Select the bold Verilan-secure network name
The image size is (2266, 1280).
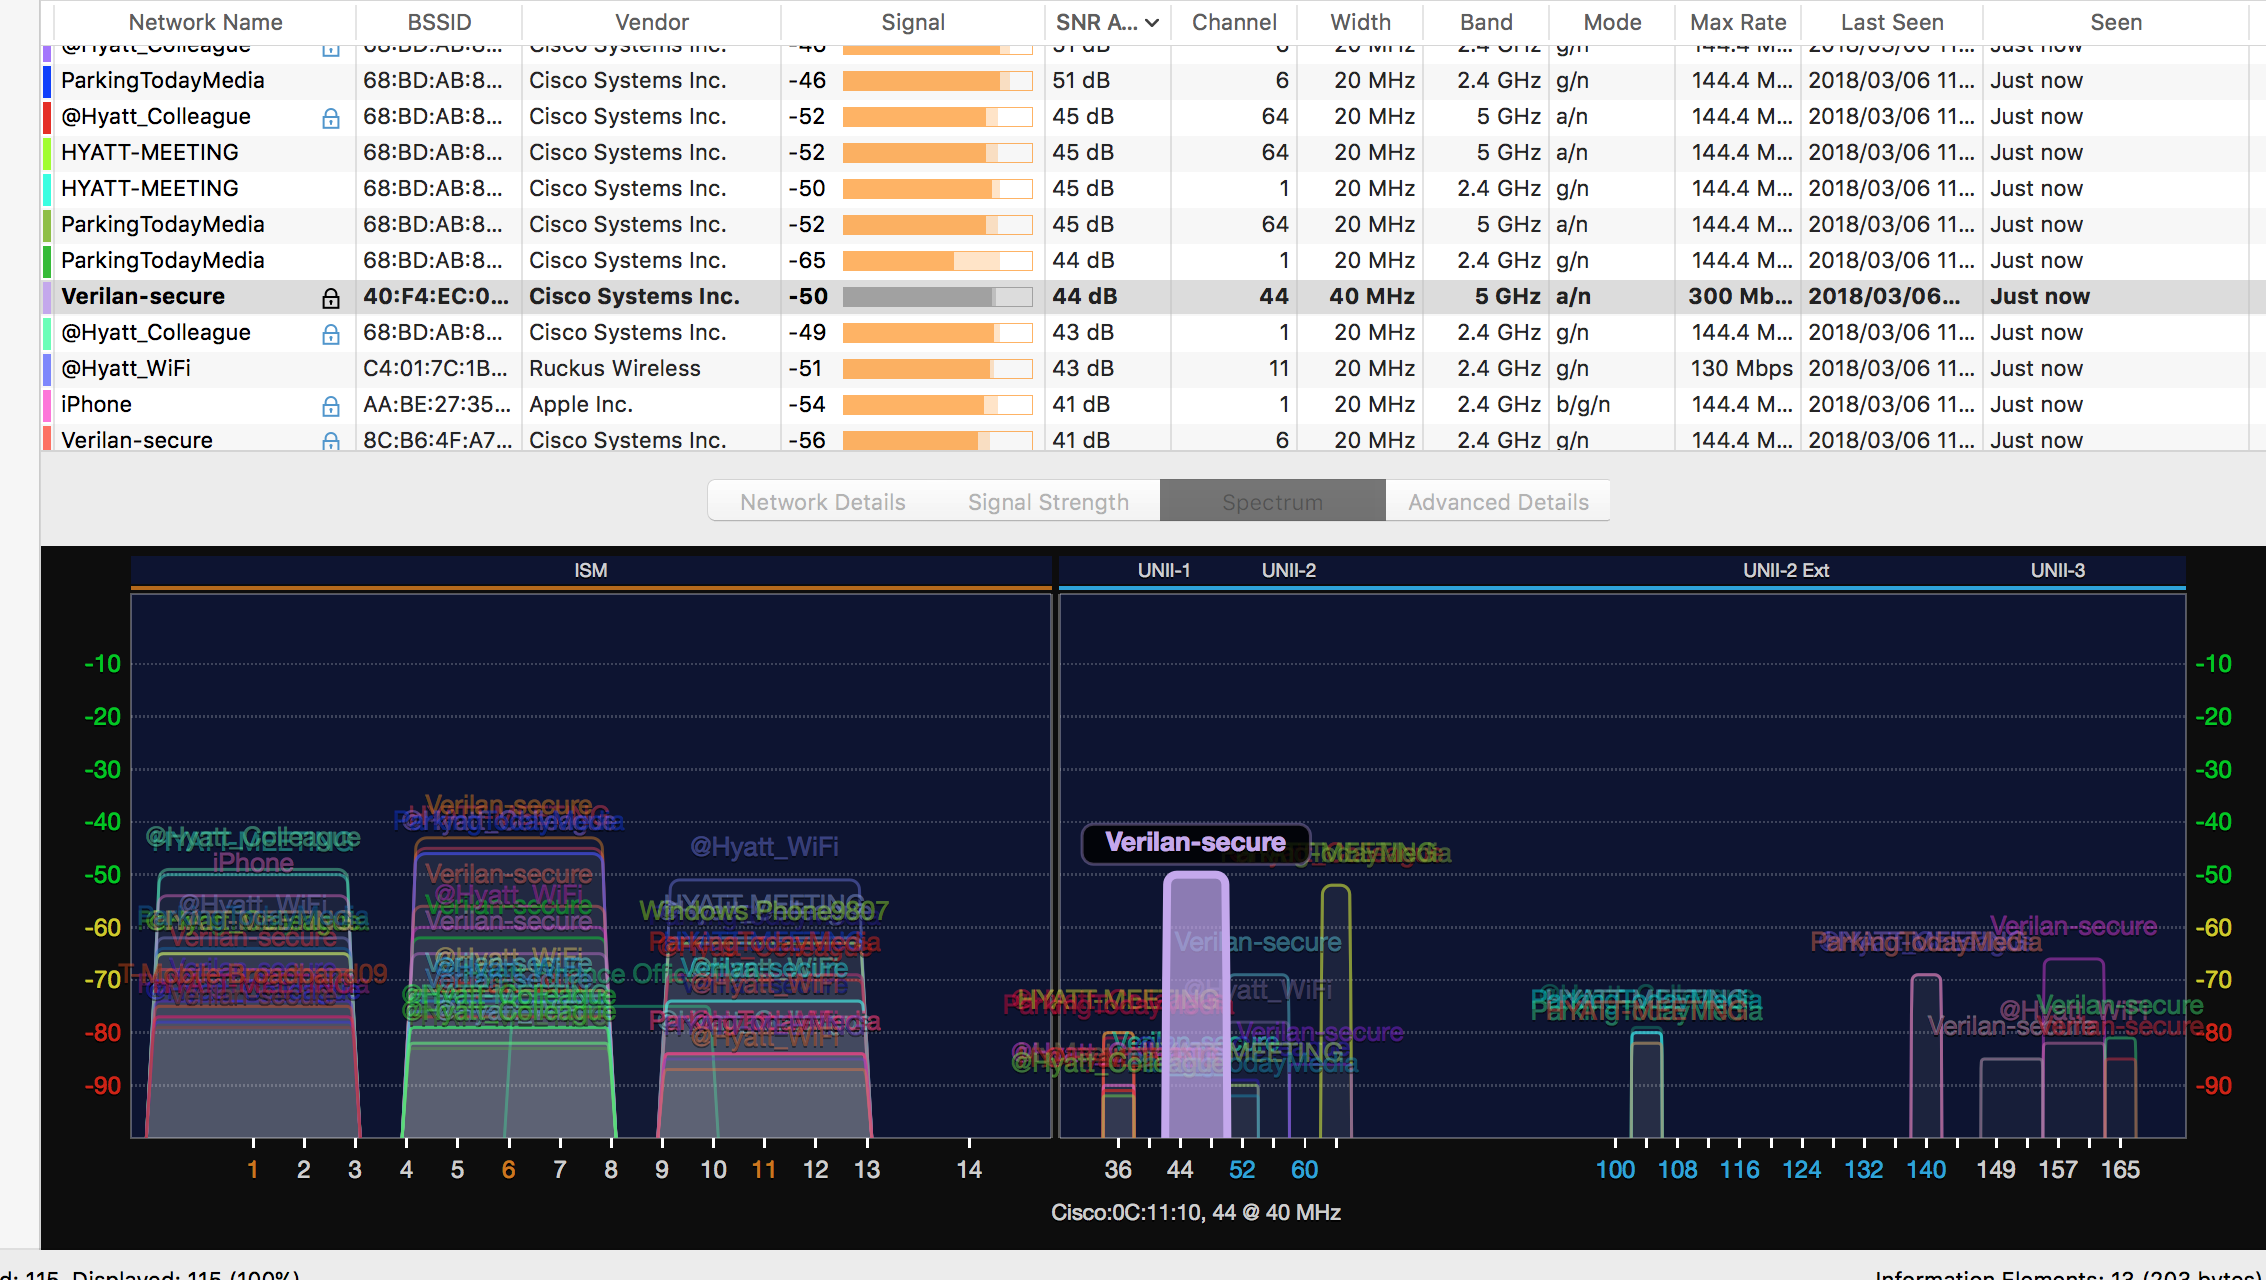click(143, 297)
